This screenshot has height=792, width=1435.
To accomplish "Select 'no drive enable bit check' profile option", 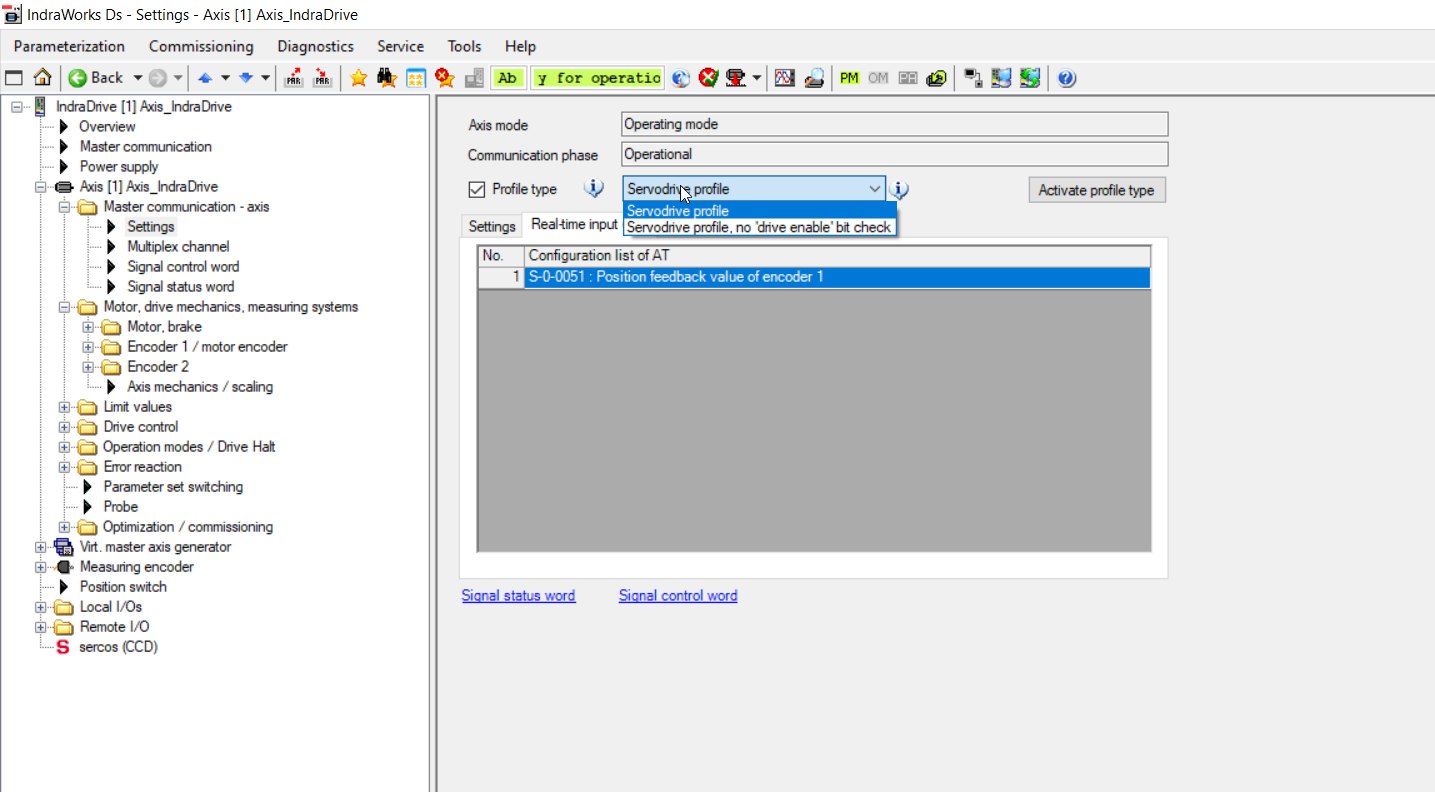I will point(758,227).
